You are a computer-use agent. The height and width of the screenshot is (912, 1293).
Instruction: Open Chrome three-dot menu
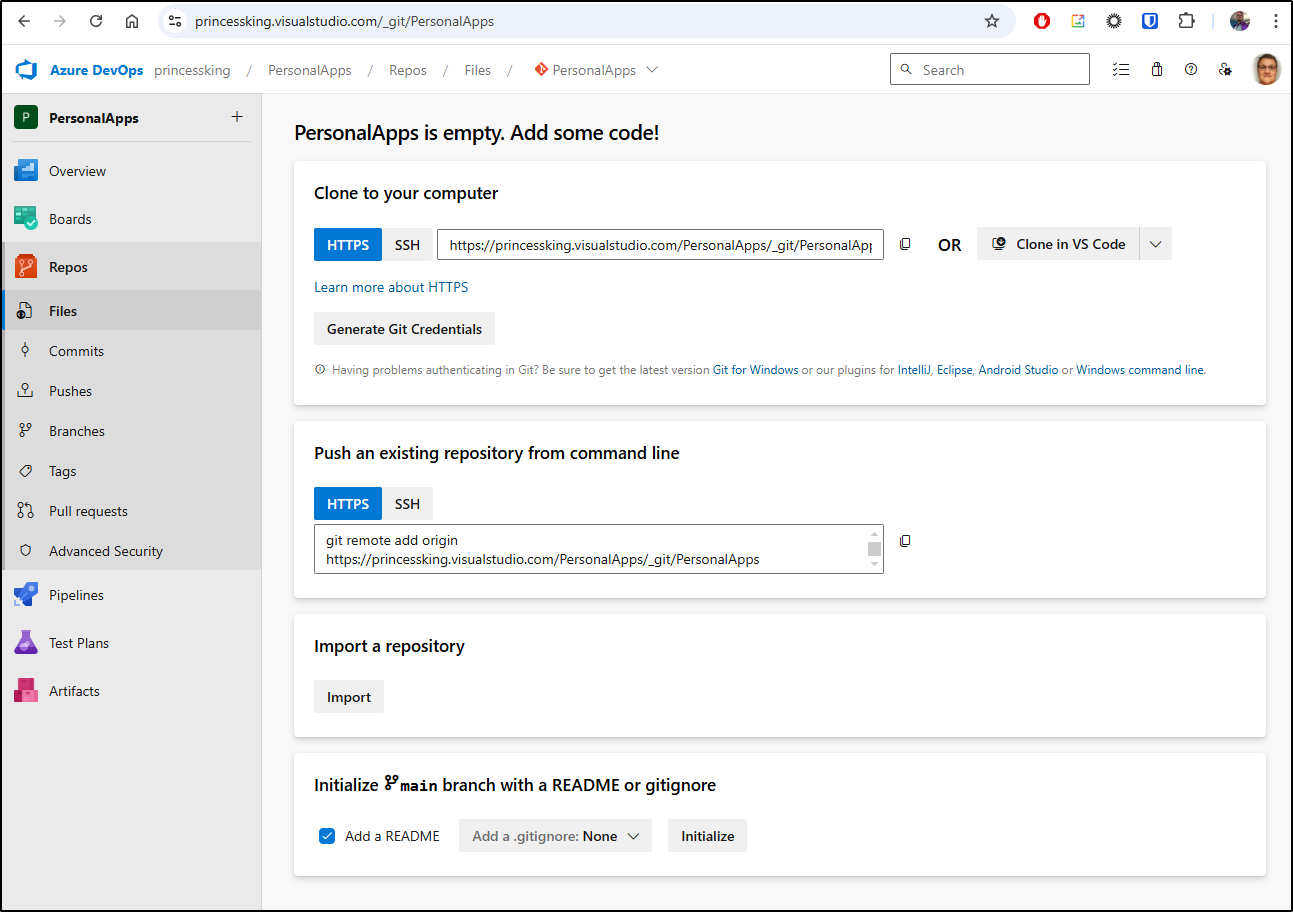tap(1275, 21)
